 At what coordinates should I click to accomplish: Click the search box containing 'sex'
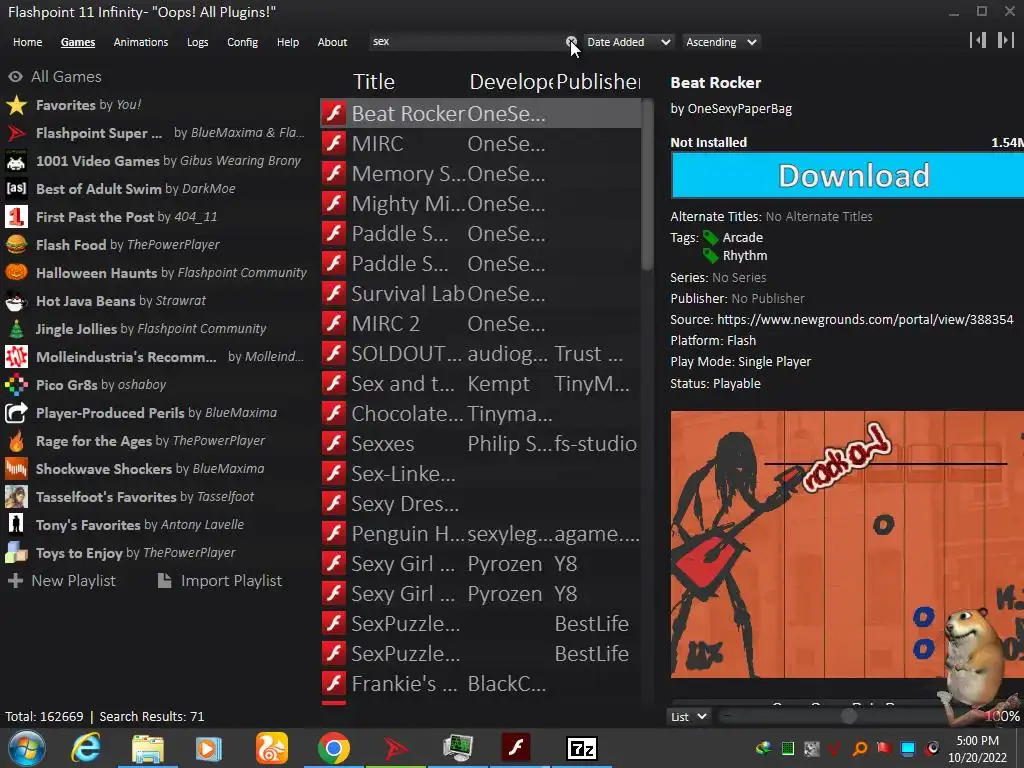[467, 42]
